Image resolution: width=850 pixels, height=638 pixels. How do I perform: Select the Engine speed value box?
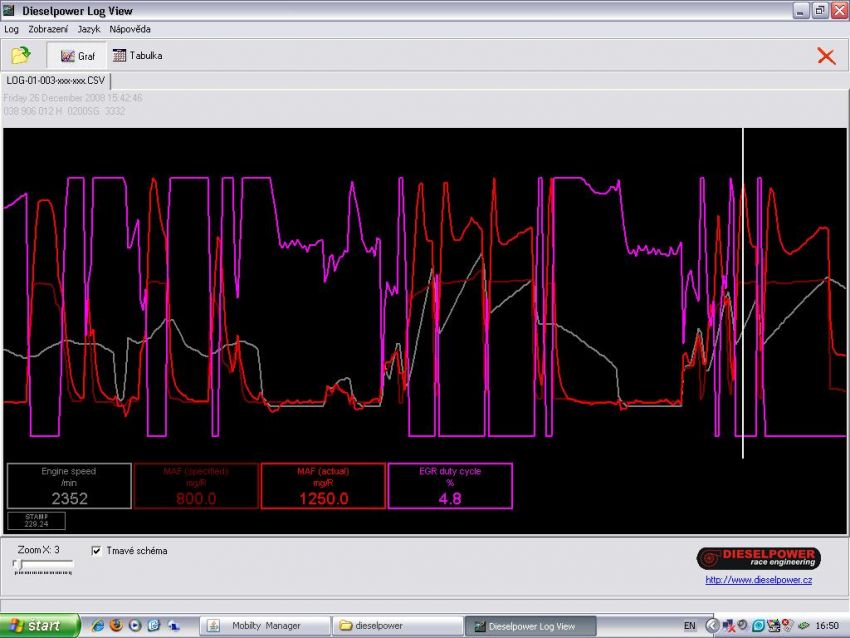pos(69,486)
